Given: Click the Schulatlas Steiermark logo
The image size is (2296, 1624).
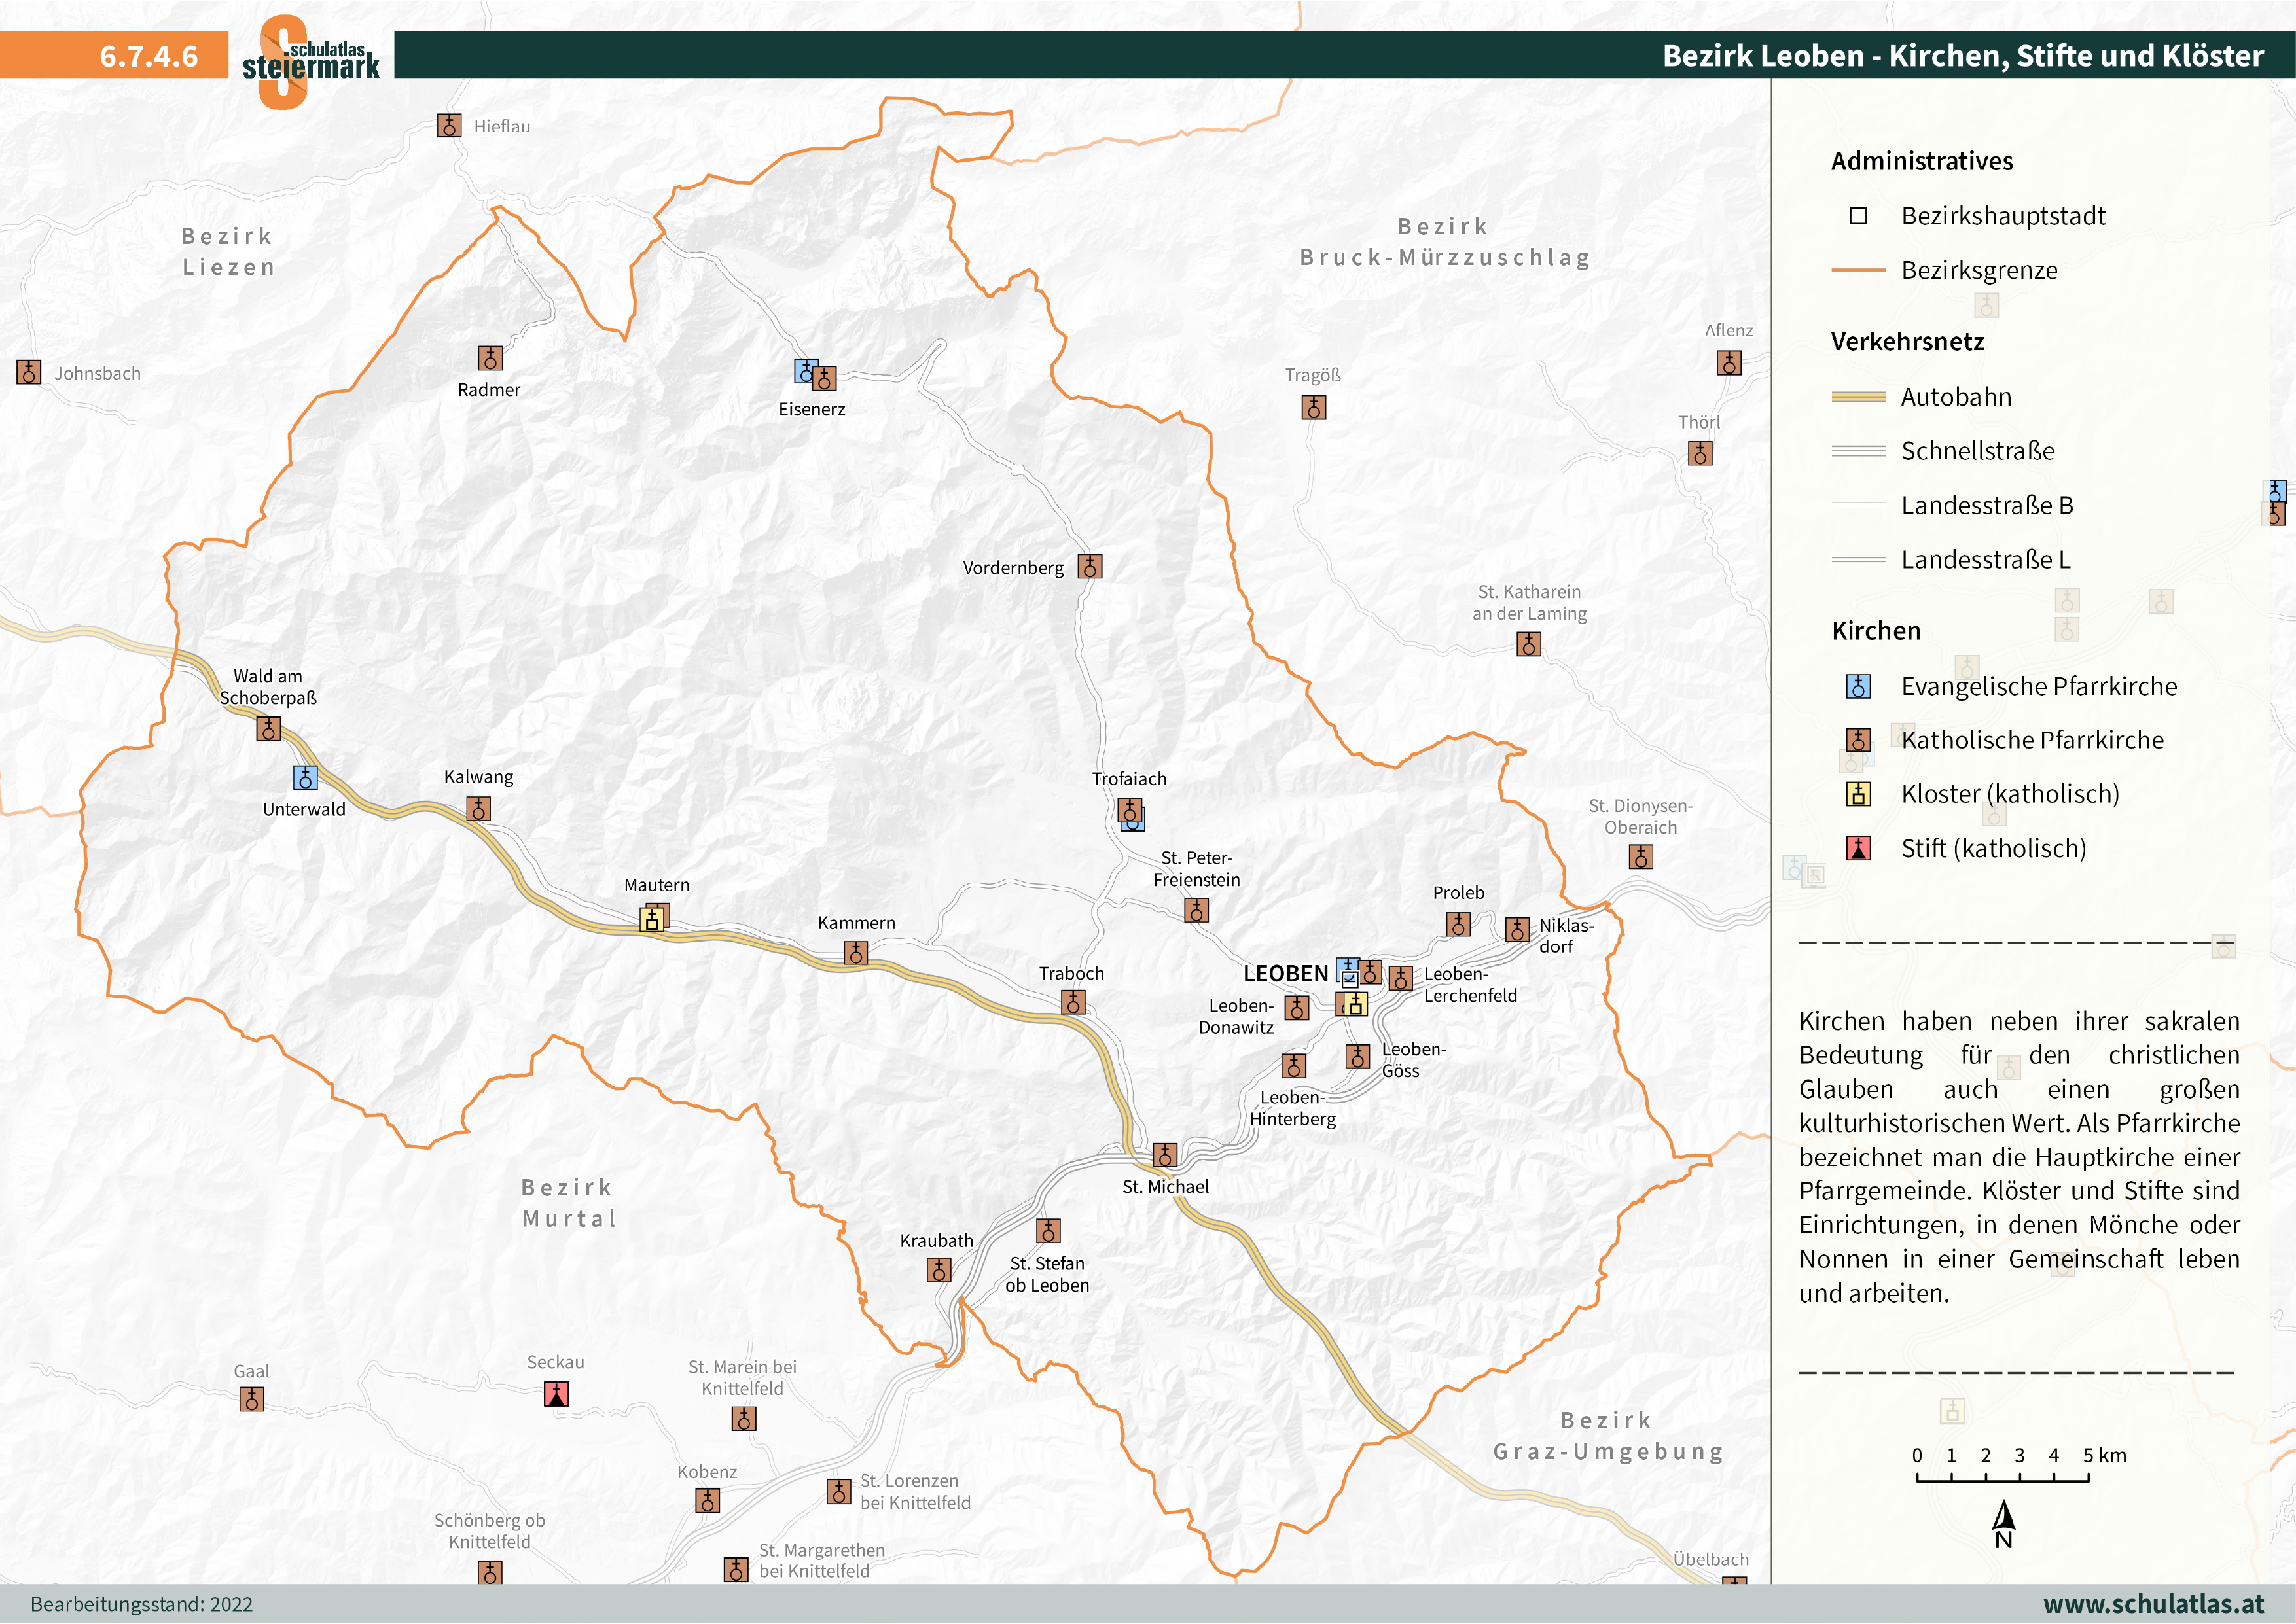Looking at the screenshot, I should tap(310, 60).
